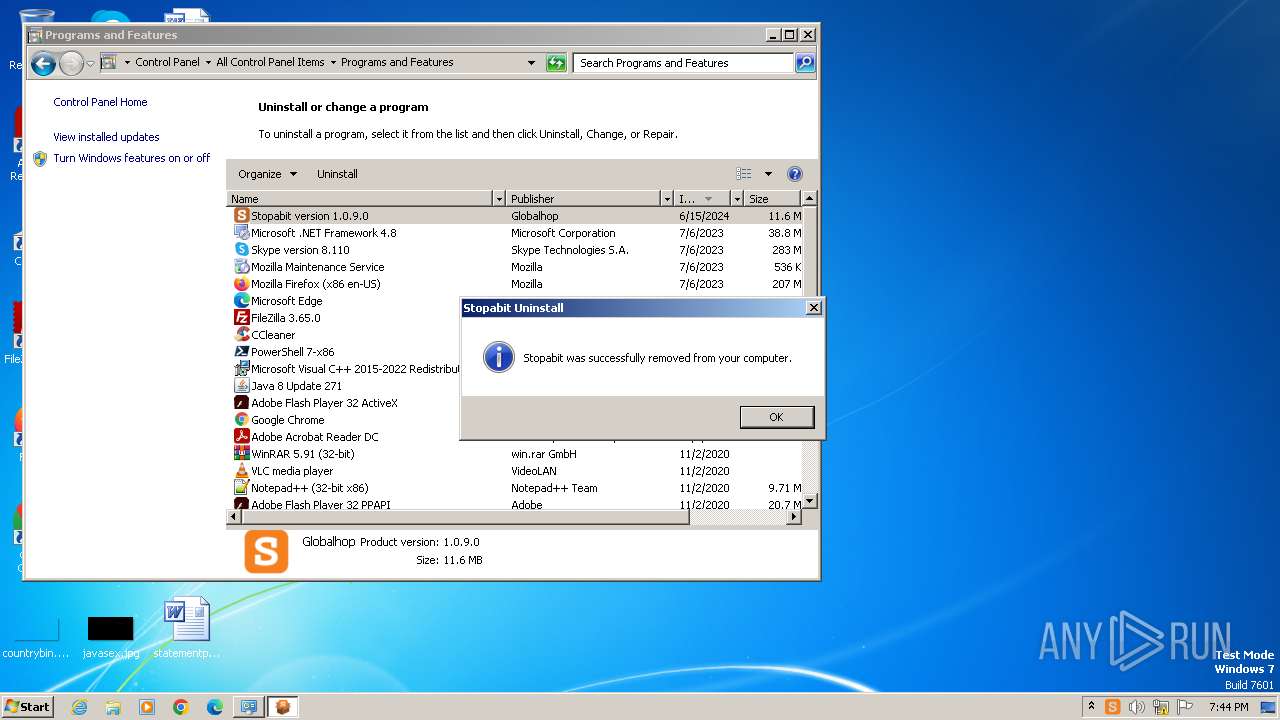Select the Microsoft Edge icon in list
Image resolution: width=1280 pixels, height=720 pixels.
[x=241, y=301]
